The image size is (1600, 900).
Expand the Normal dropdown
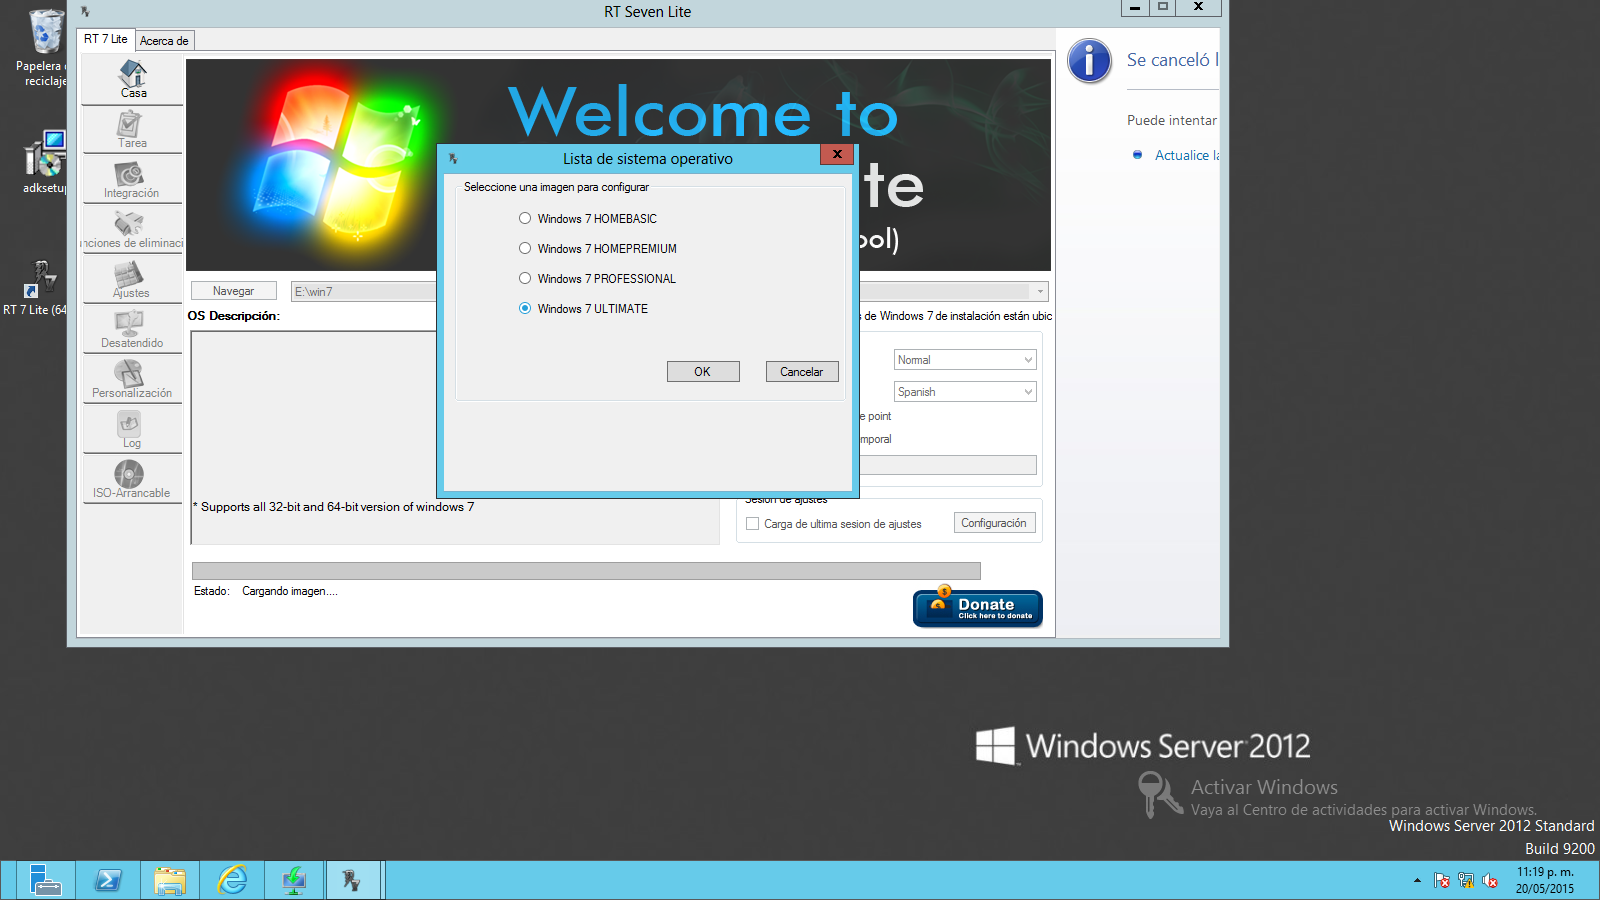[965, 360]
